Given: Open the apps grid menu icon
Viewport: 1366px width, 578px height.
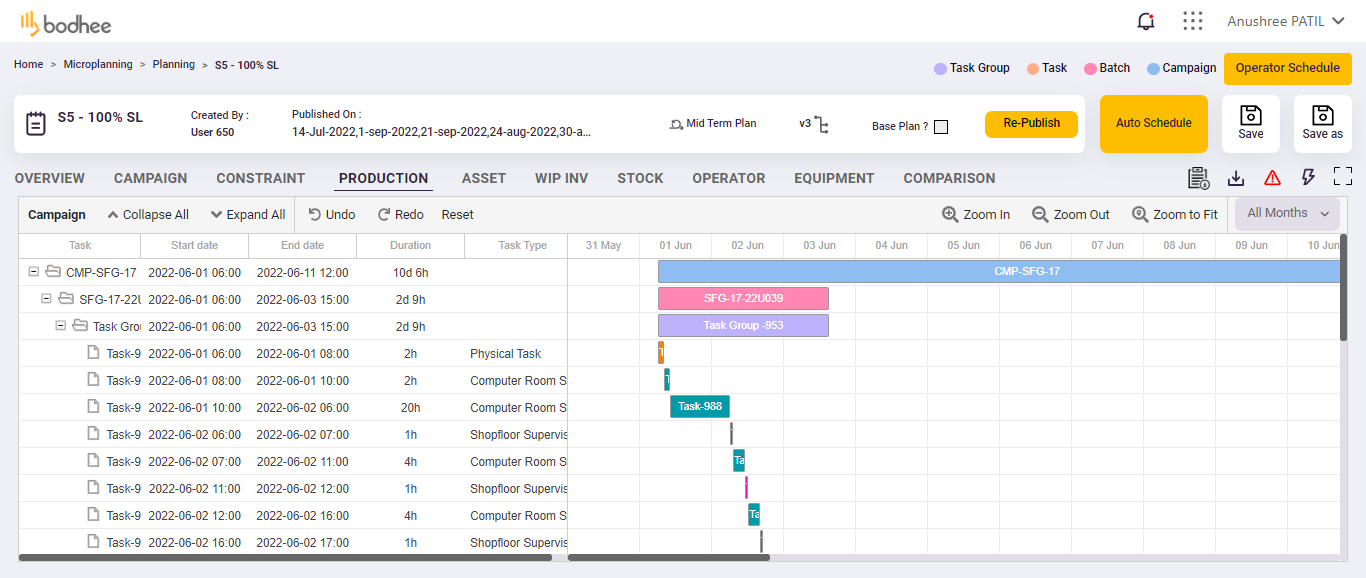Looking at the screenshot, I should coord(1192,20).
